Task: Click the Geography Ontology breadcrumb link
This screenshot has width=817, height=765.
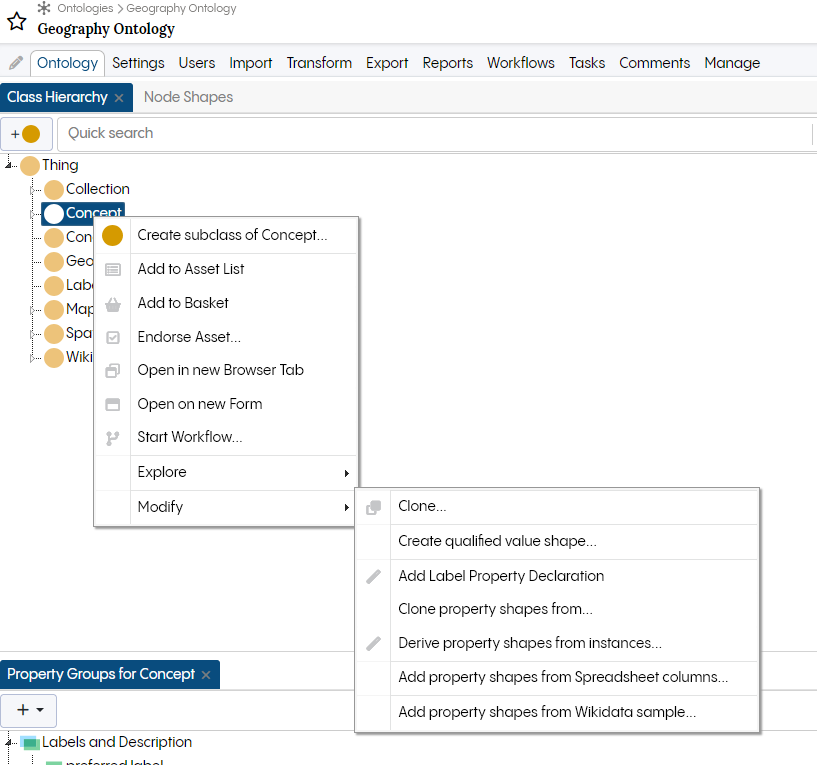Action: point(178,8)
